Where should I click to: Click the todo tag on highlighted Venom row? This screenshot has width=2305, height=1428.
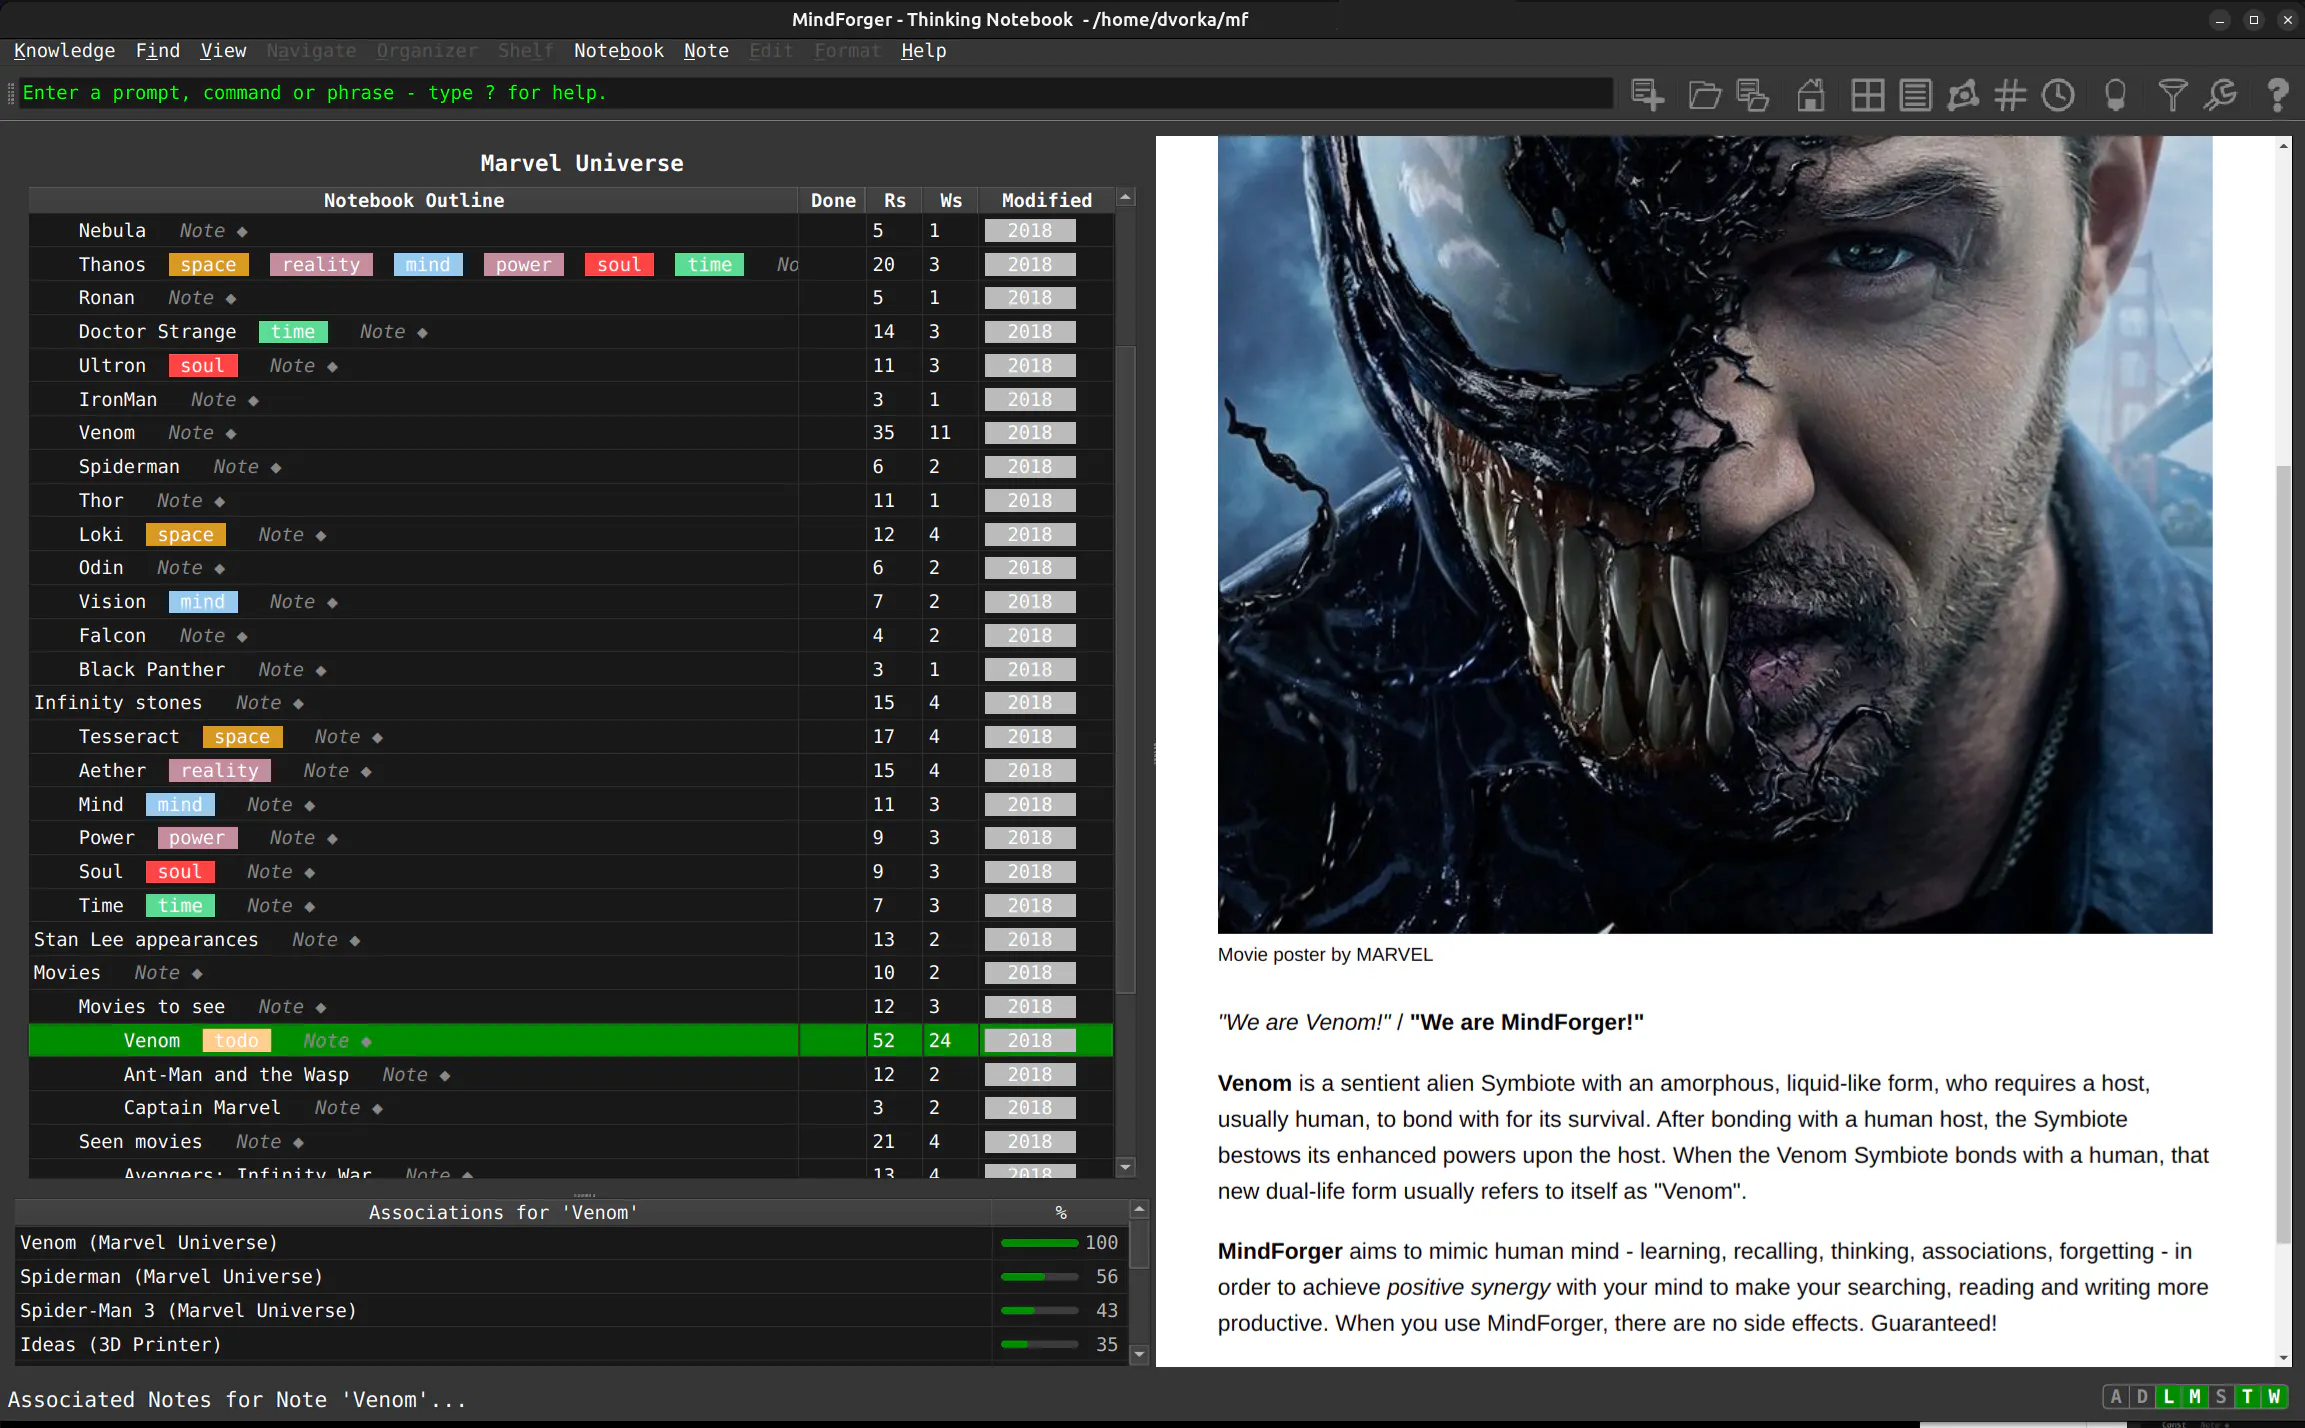[x=237, y=1041]
